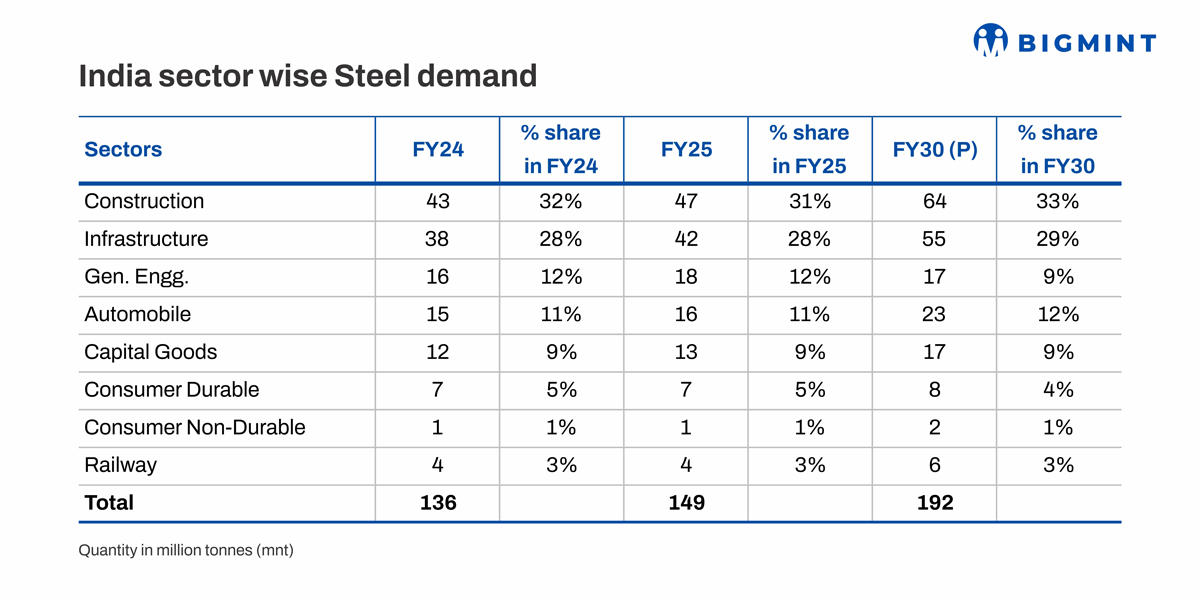1200x600 pixels.
Task: Click the 'Quantity in million tonnes' footnote
Action: (186, 550)
